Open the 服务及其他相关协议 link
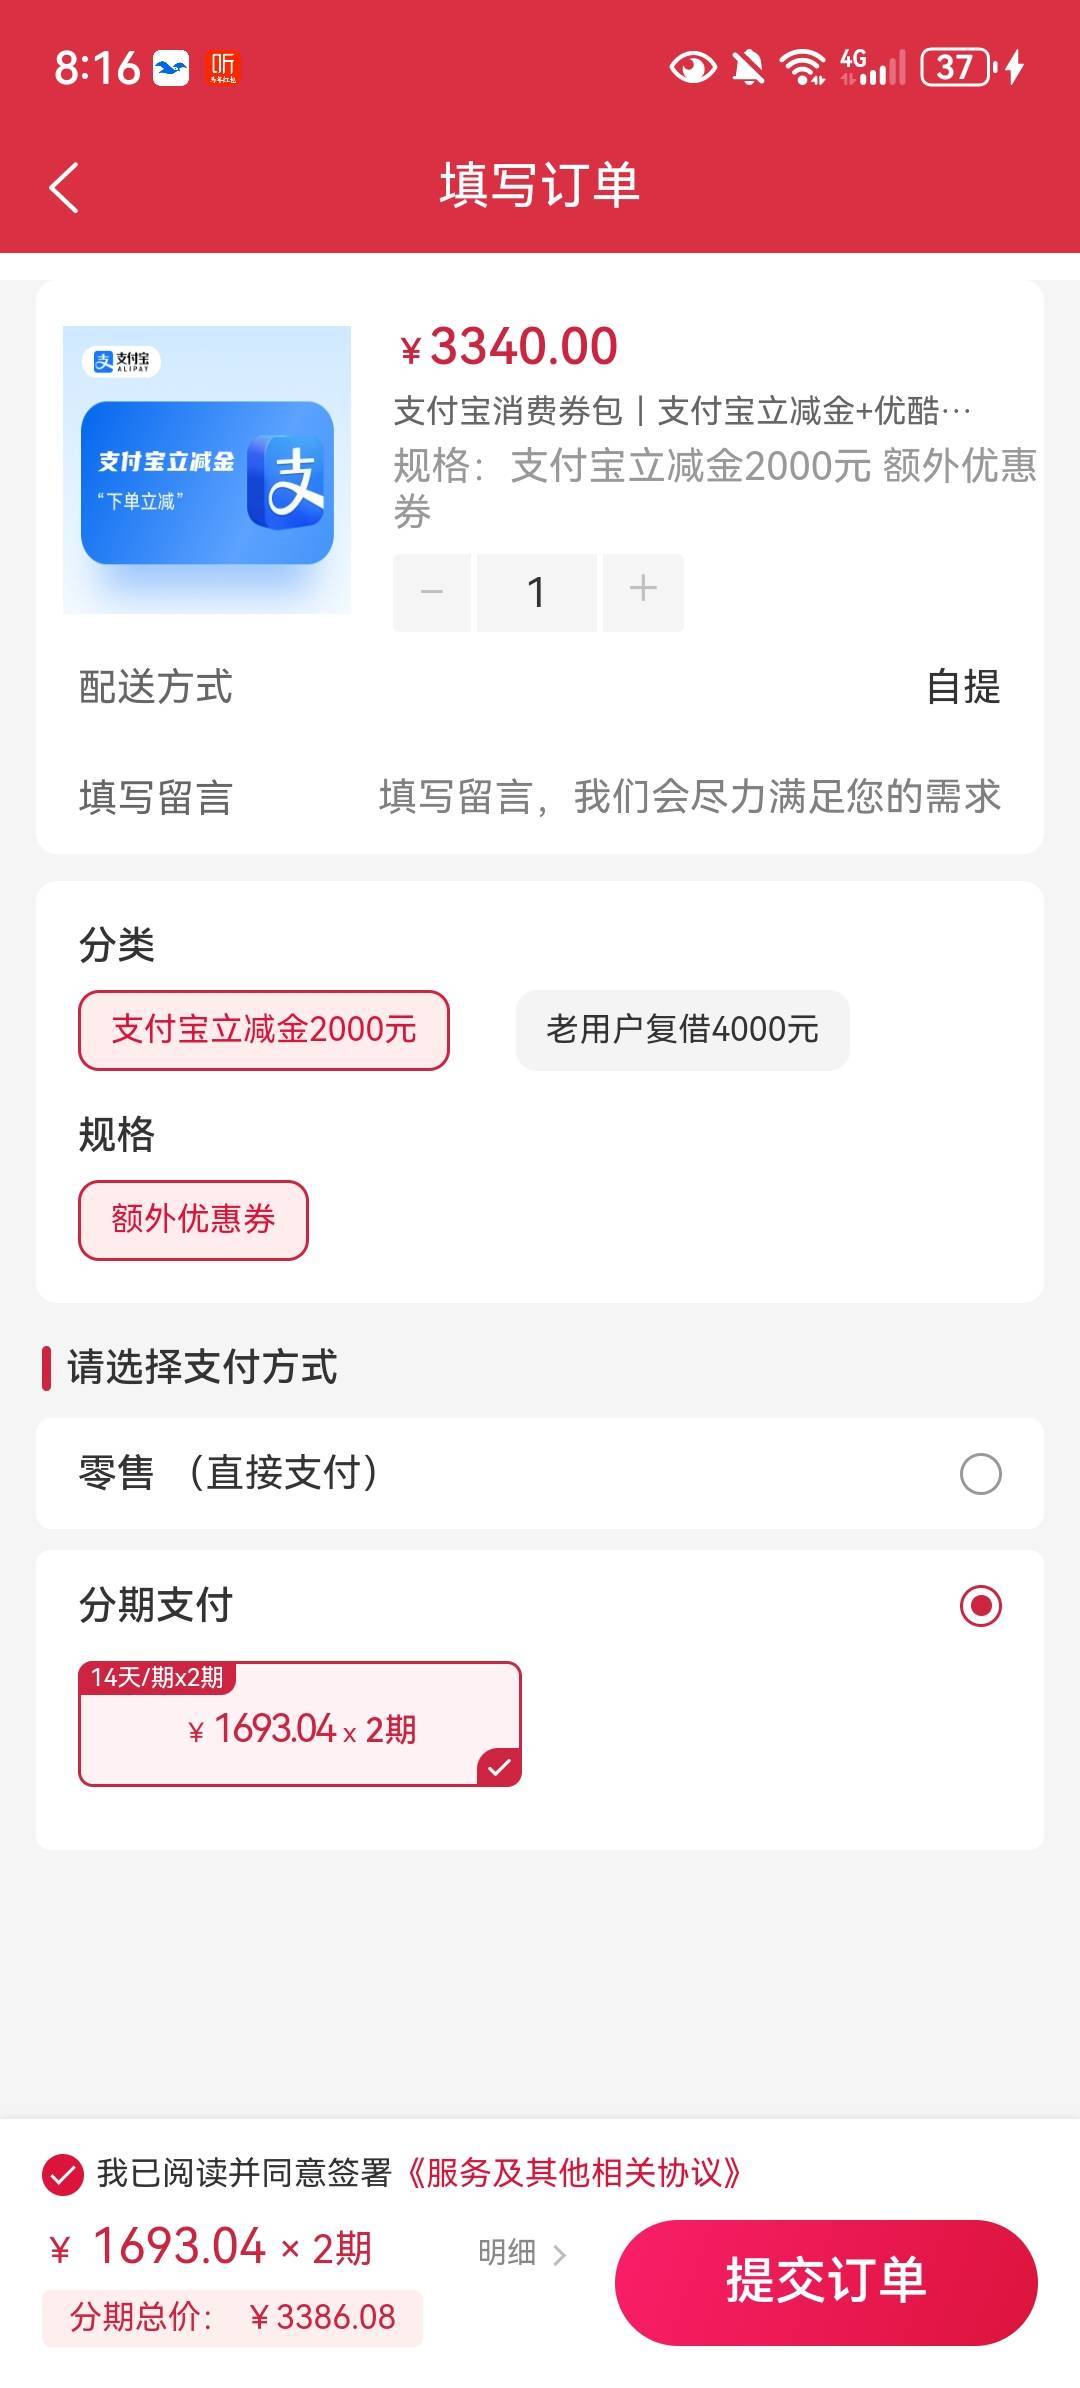Viewport: 1080px width, 2388px height. pos(573,2173)
